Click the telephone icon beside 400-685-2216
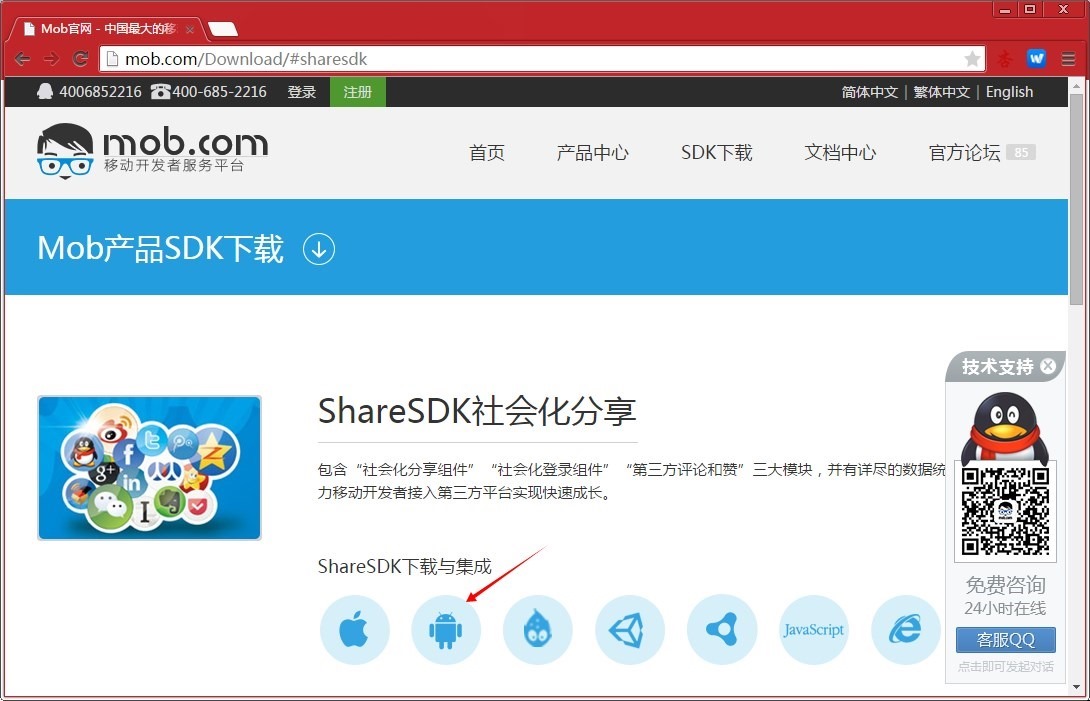This screenshot has width=1090, height=701. [160, 92]
